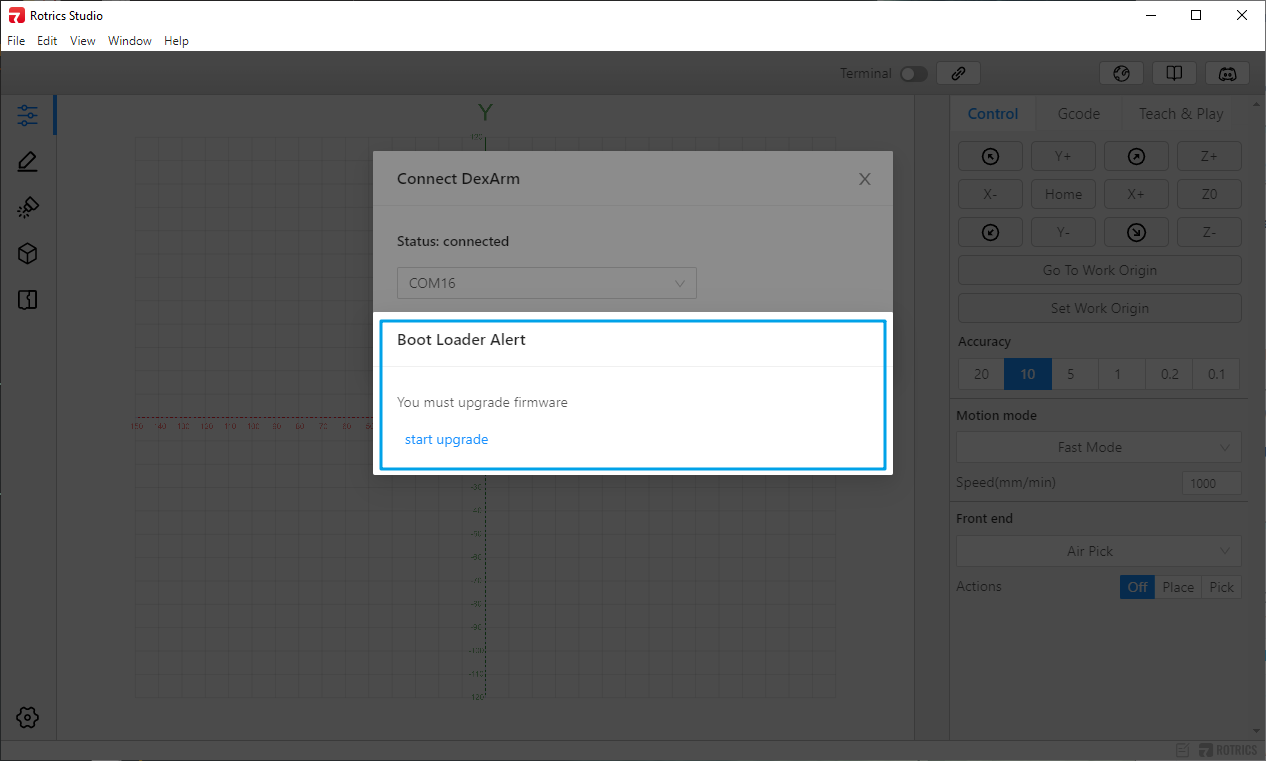Jog diagonally with the up-right arrow
This screenshot has width=1266, height=761.
(x=1136, y=156)
